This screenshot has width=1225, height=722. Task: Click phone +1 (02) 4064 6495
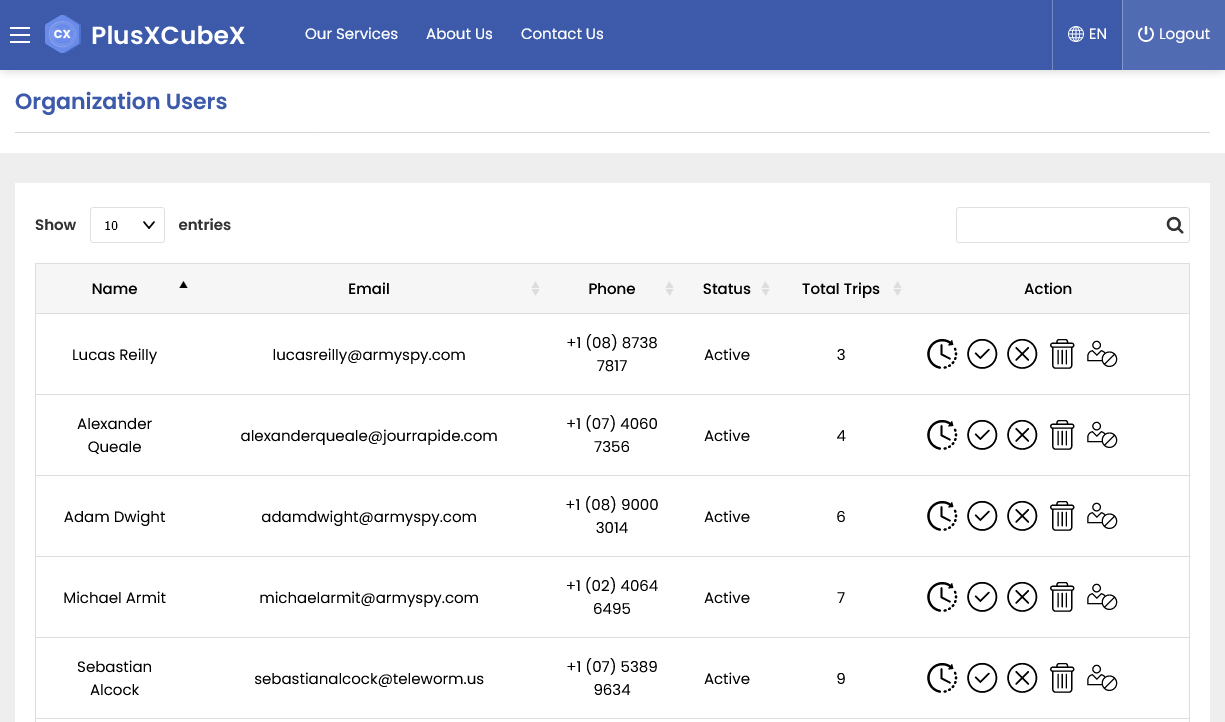click(x=612, y=597)
